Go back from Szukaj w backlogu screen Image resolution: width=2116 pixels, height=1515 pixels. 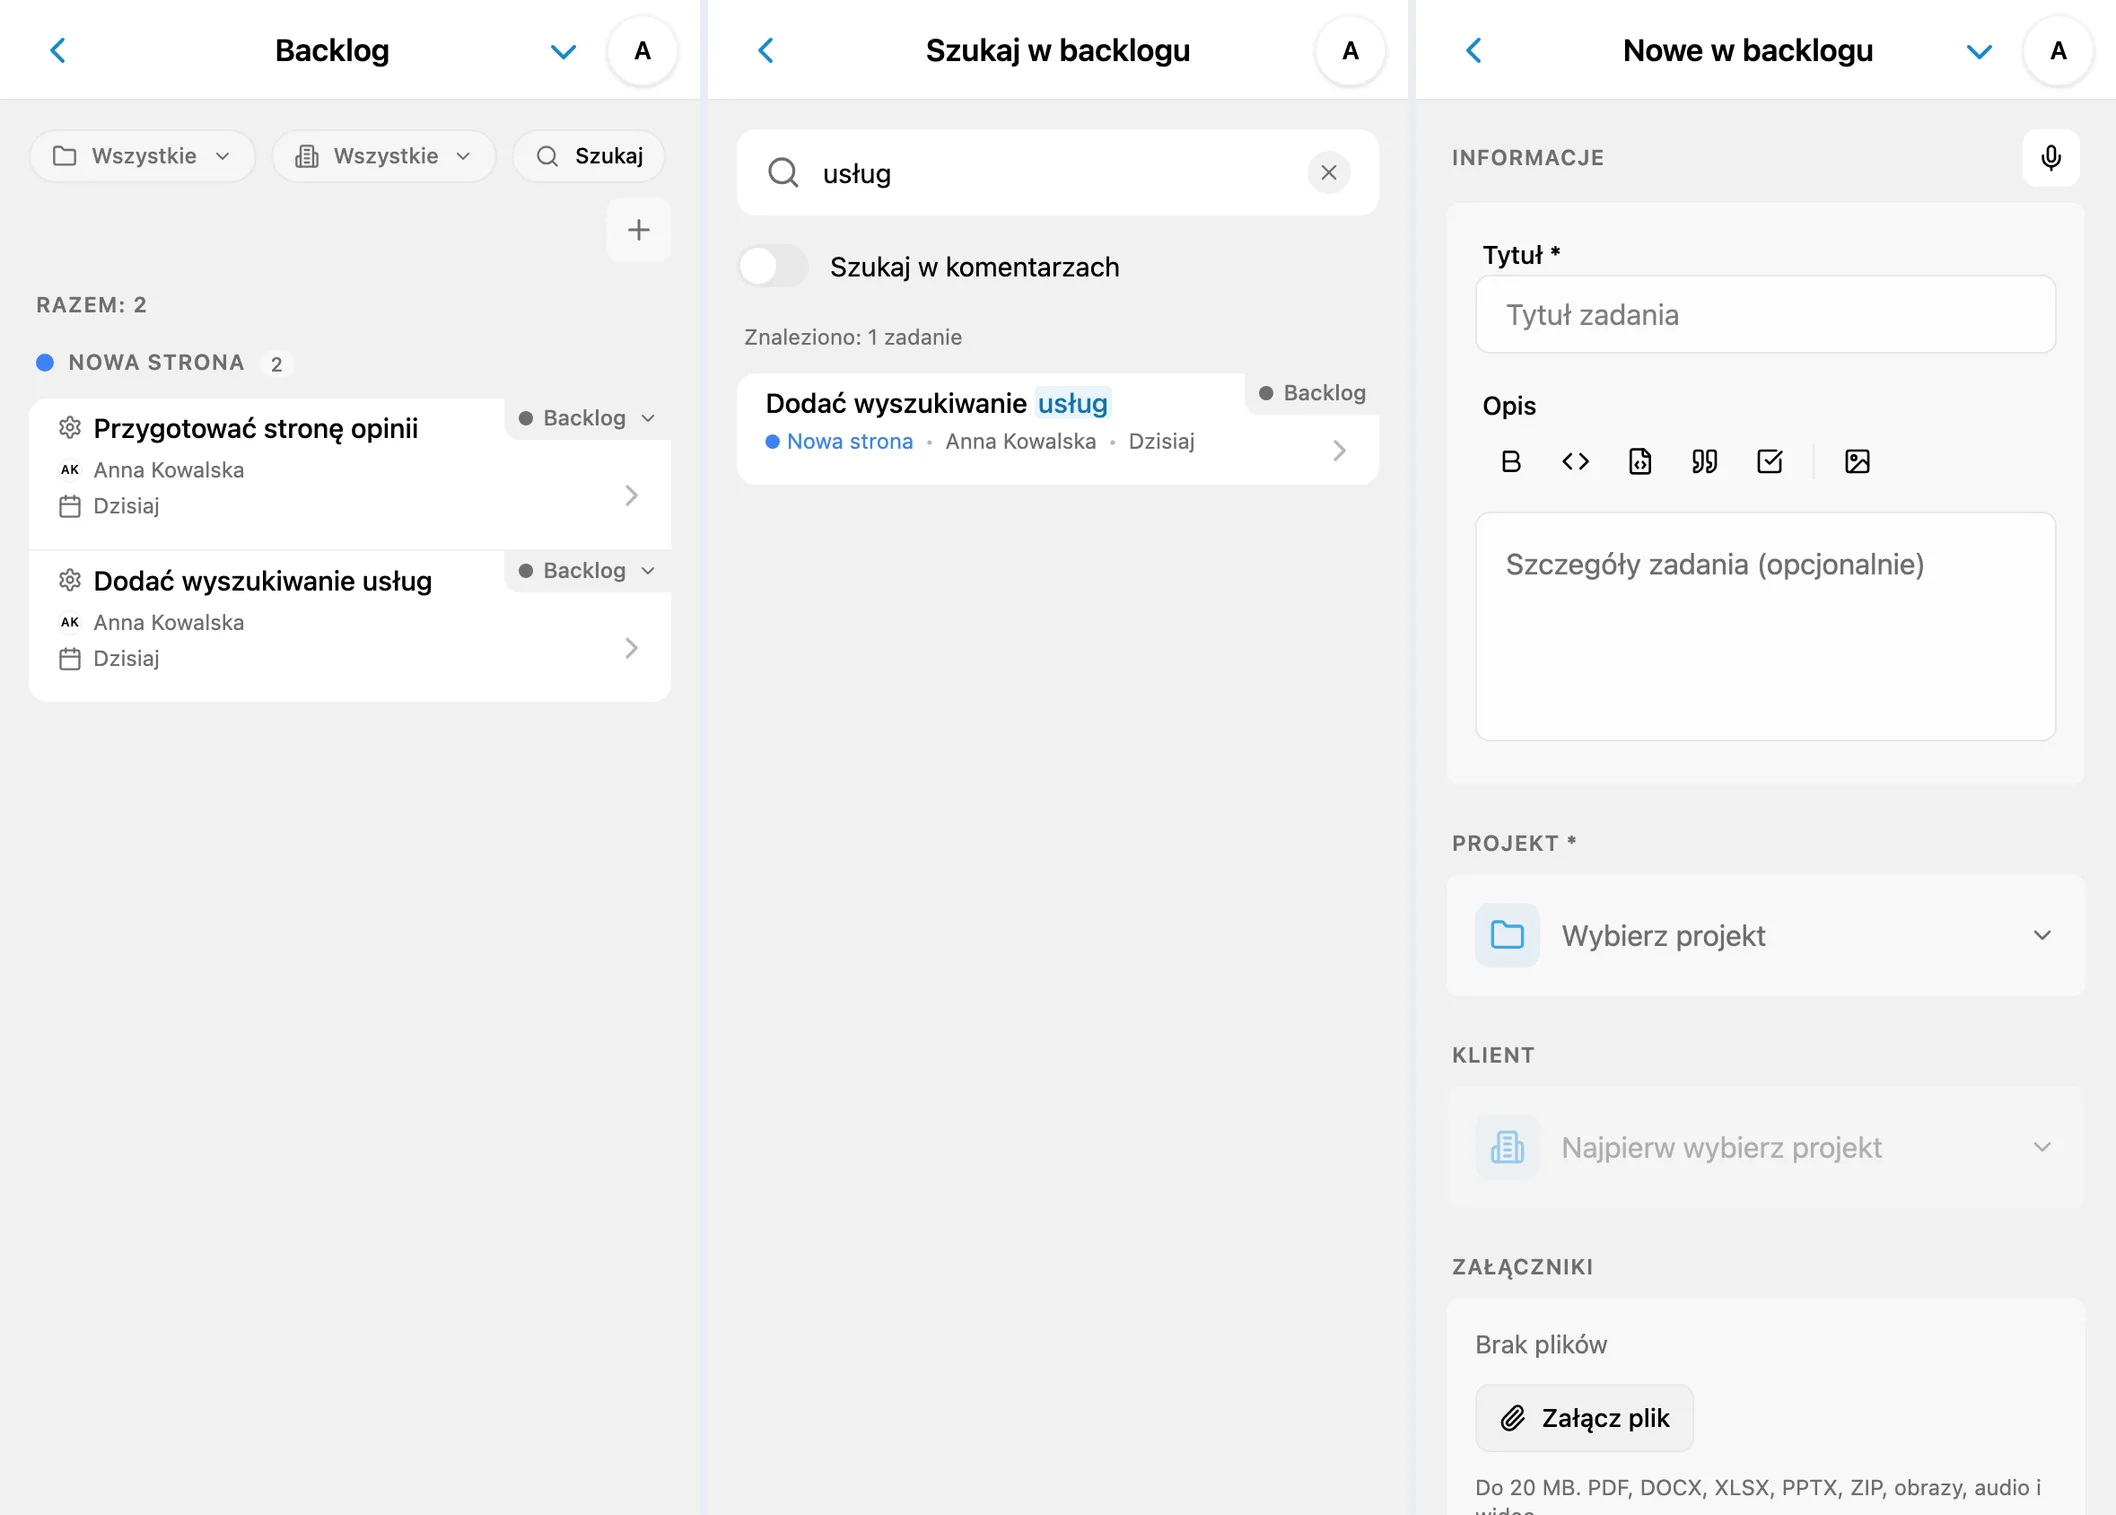tap(766, 50)
